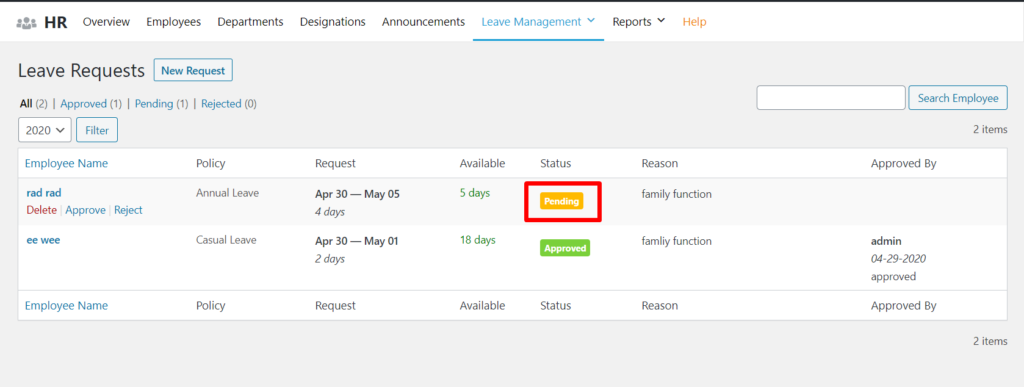
Task: Approve rad rad's leave request
Action: [x=86, y=210]
